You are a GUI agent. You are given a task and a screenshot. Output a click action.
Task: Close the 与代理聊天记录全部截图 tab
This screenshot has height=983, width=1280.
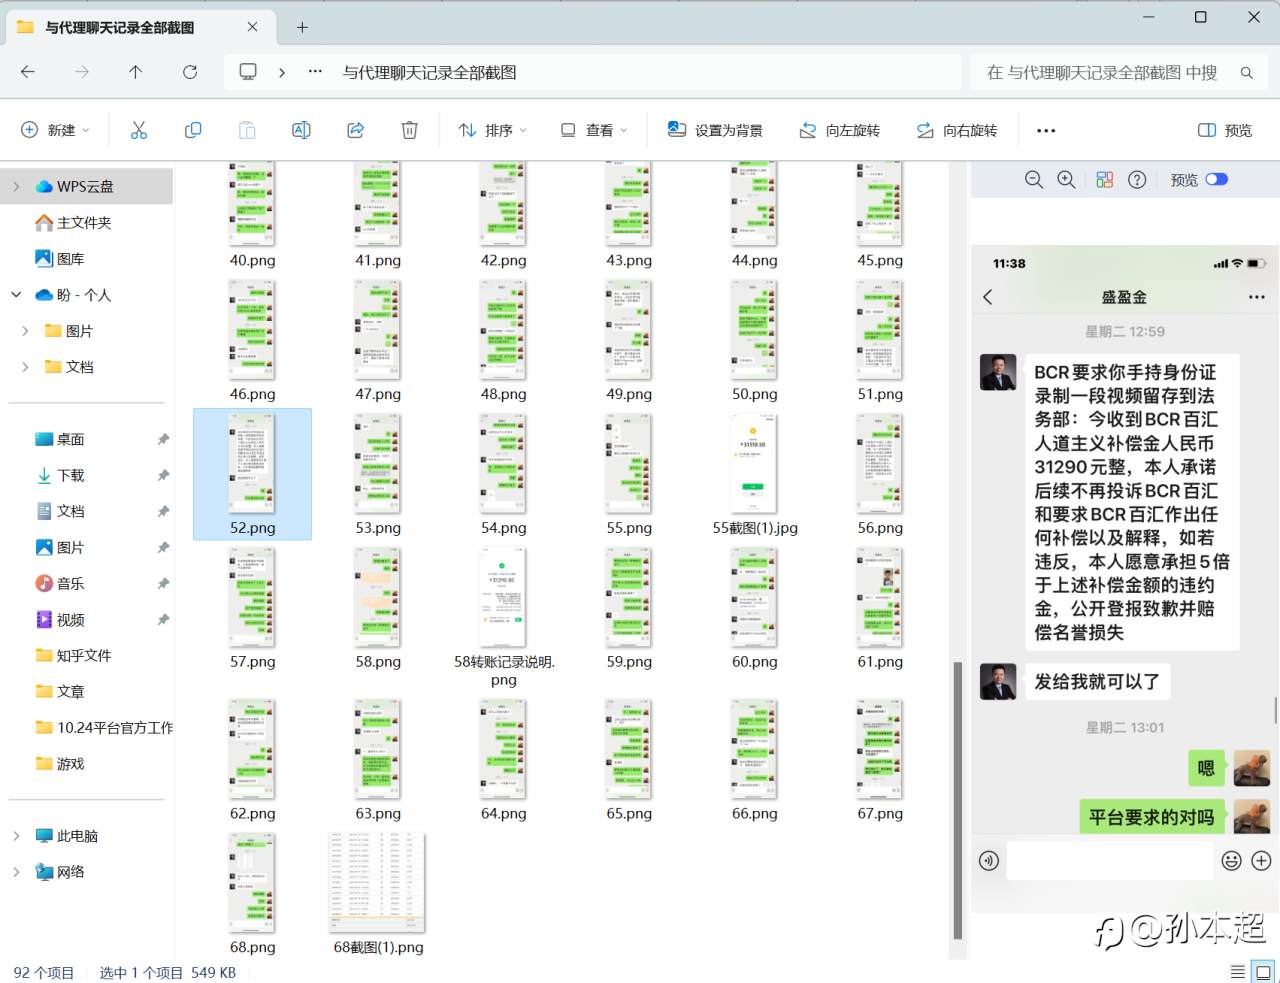pos(252,27)
